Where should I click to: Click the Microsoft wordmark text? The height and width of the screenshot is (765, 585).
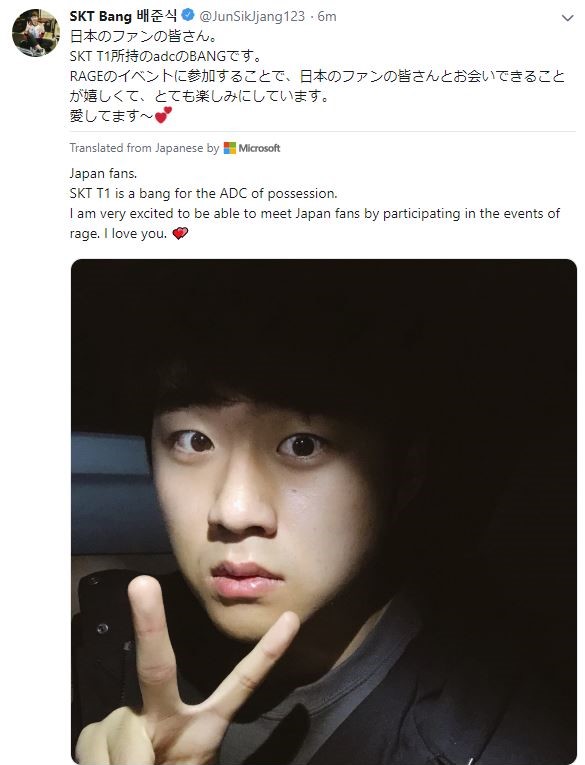(x=259, y=148)
